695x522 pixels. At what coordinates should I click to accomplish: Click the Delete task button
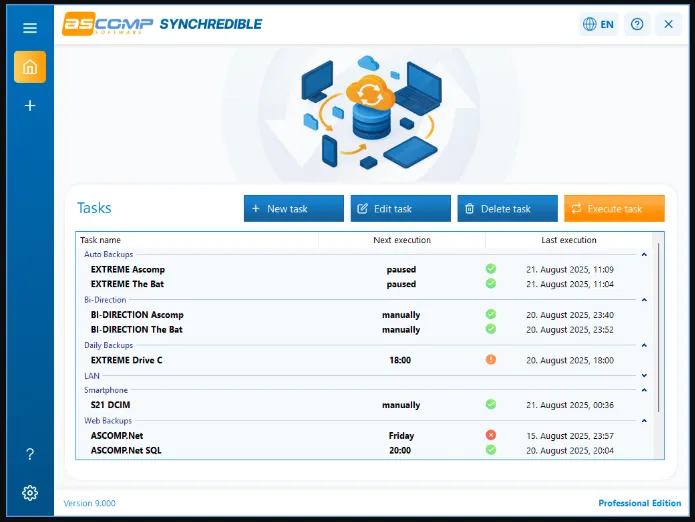click(x=508, y=208)
